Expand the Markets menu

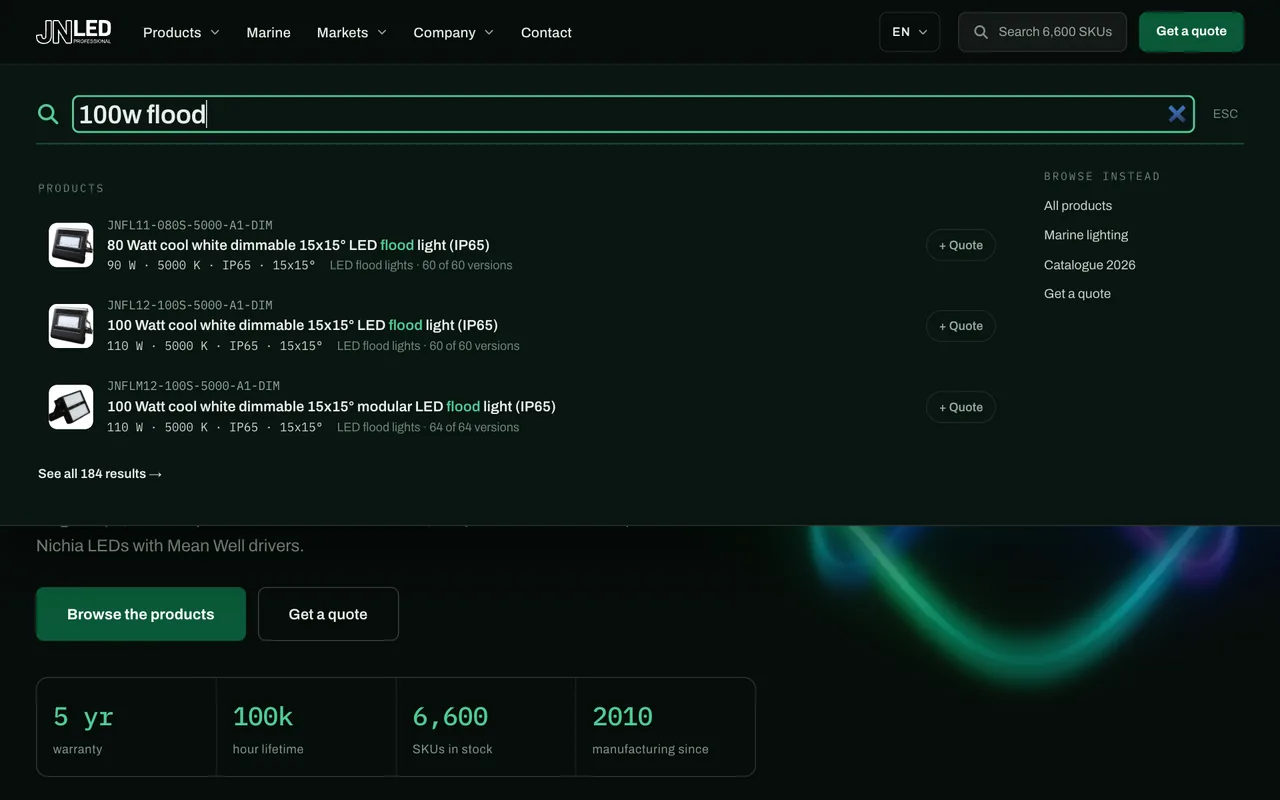pos(352,32)
